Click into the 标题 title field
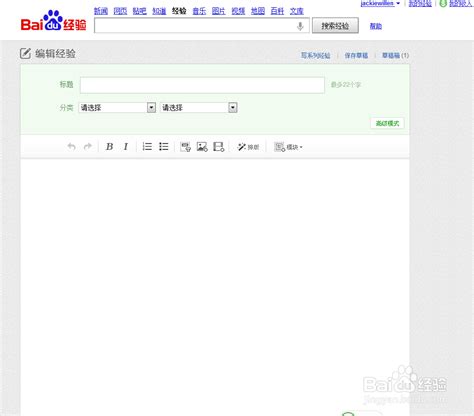Image resolution: width=474 pixels, height=416 pixels. tap(202, 85)
